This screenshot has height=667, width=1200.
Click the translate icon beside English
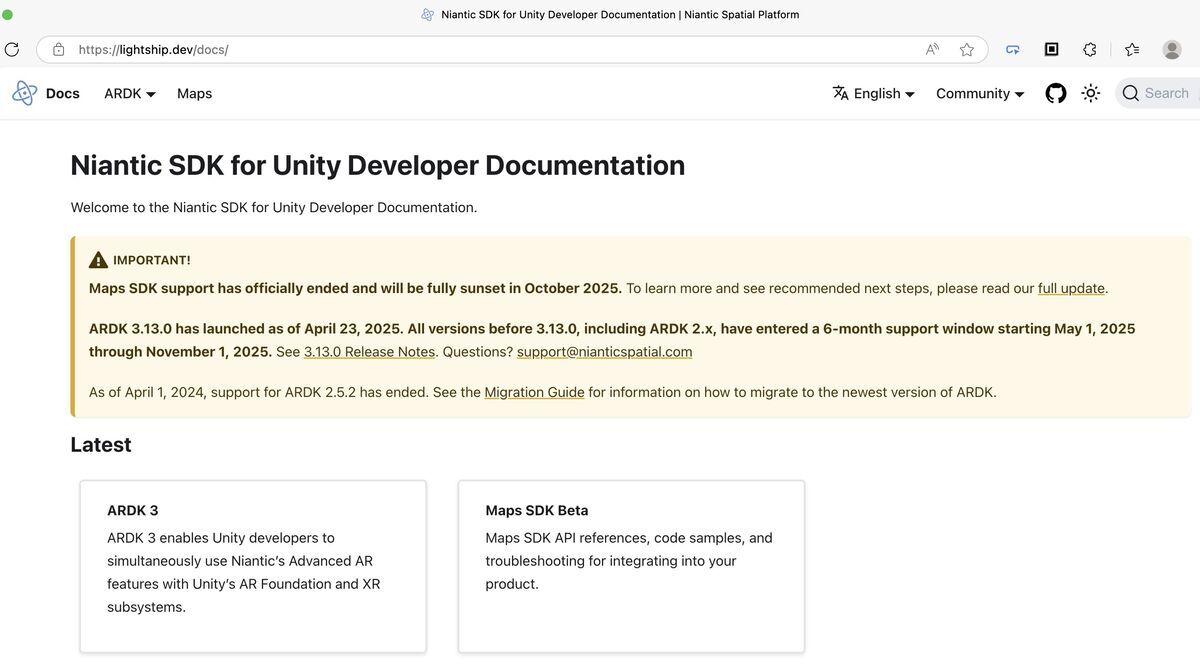coord(841,93)
